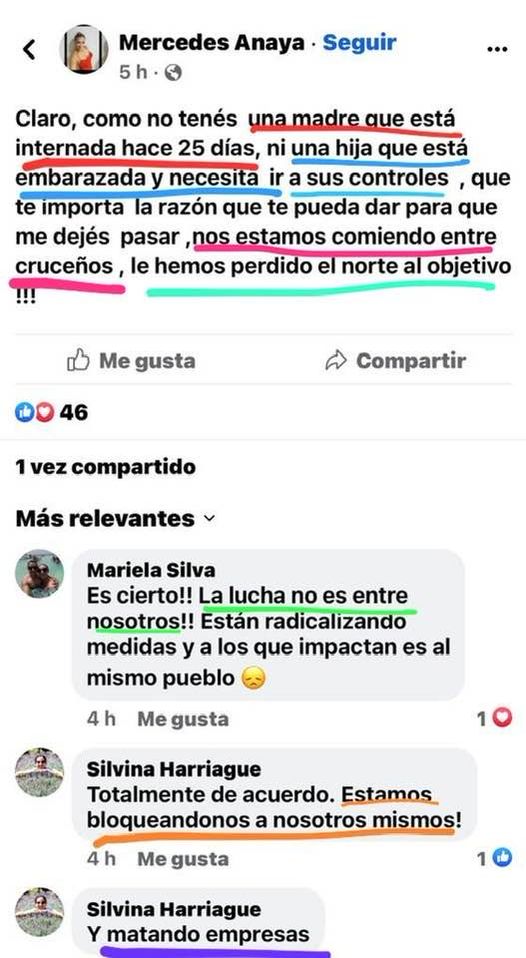Open Silvina Harriague's avatar on first comment
Viewport: 526px width, 958px height.
click(39, 773)
